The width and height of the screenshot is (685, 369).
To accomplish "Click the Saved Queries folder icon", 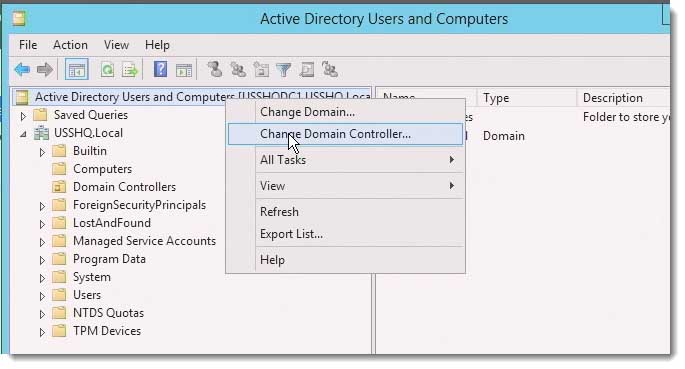I will click(40, 115).
